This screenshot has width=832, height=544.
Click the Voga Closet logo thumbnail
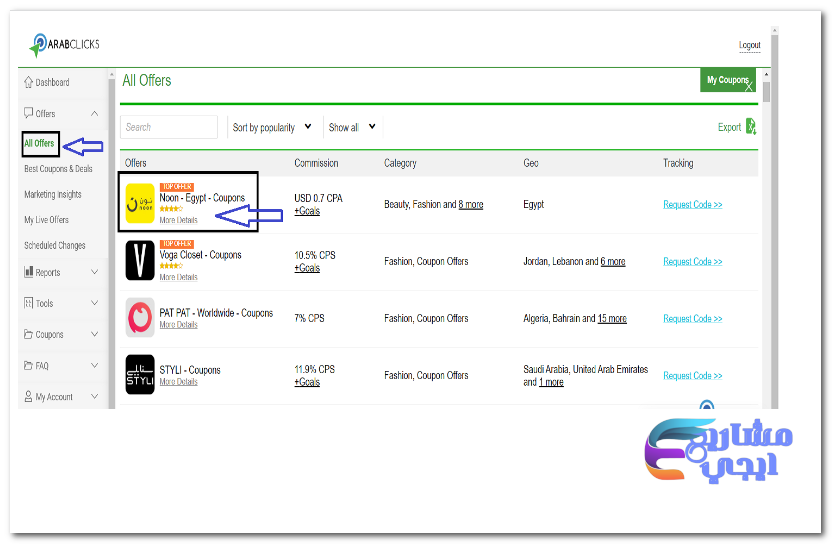140,260
